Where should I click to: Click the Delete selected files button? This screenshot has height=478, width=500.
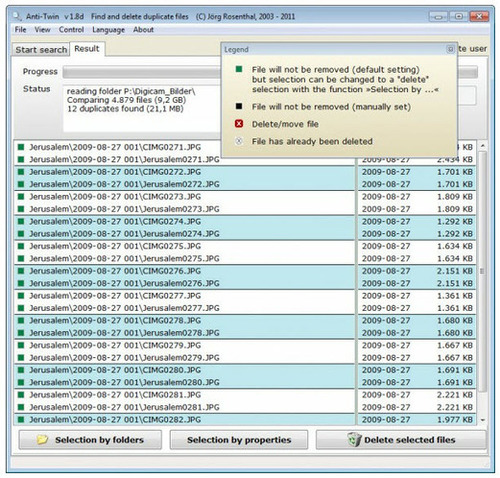(x=401, y=440)
